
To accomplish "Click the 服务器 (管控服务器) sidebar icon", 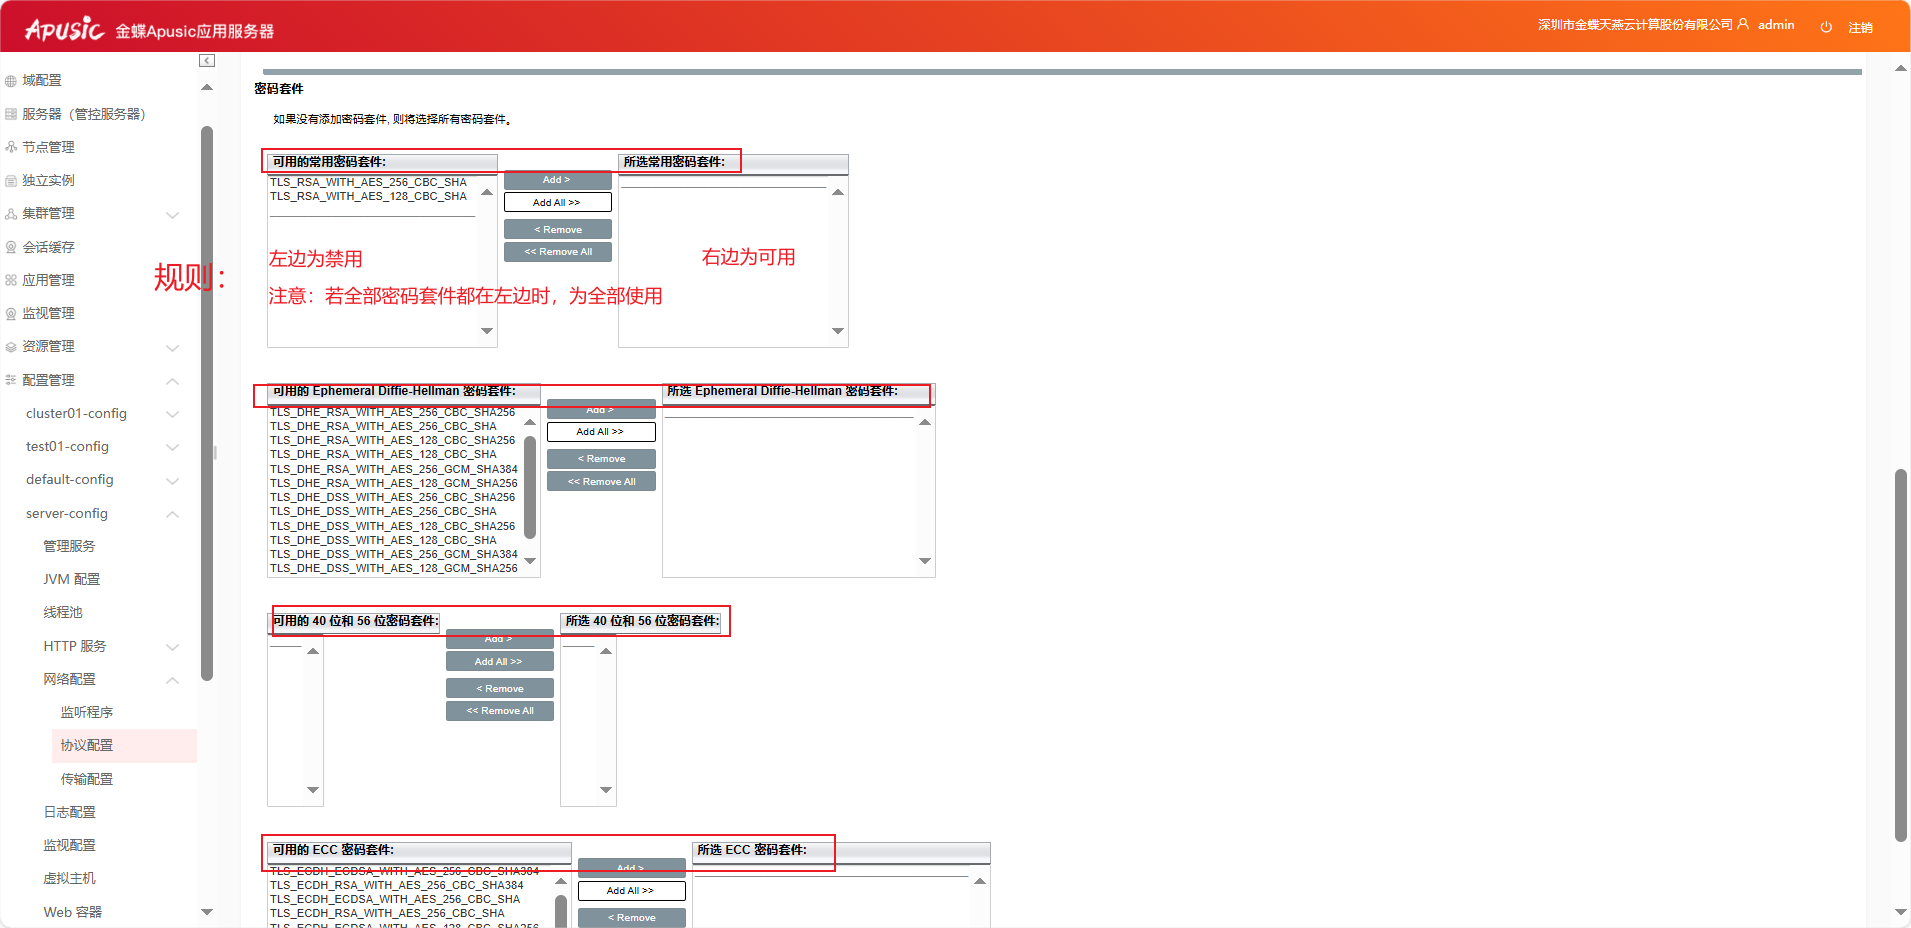I will pos(11,114).
